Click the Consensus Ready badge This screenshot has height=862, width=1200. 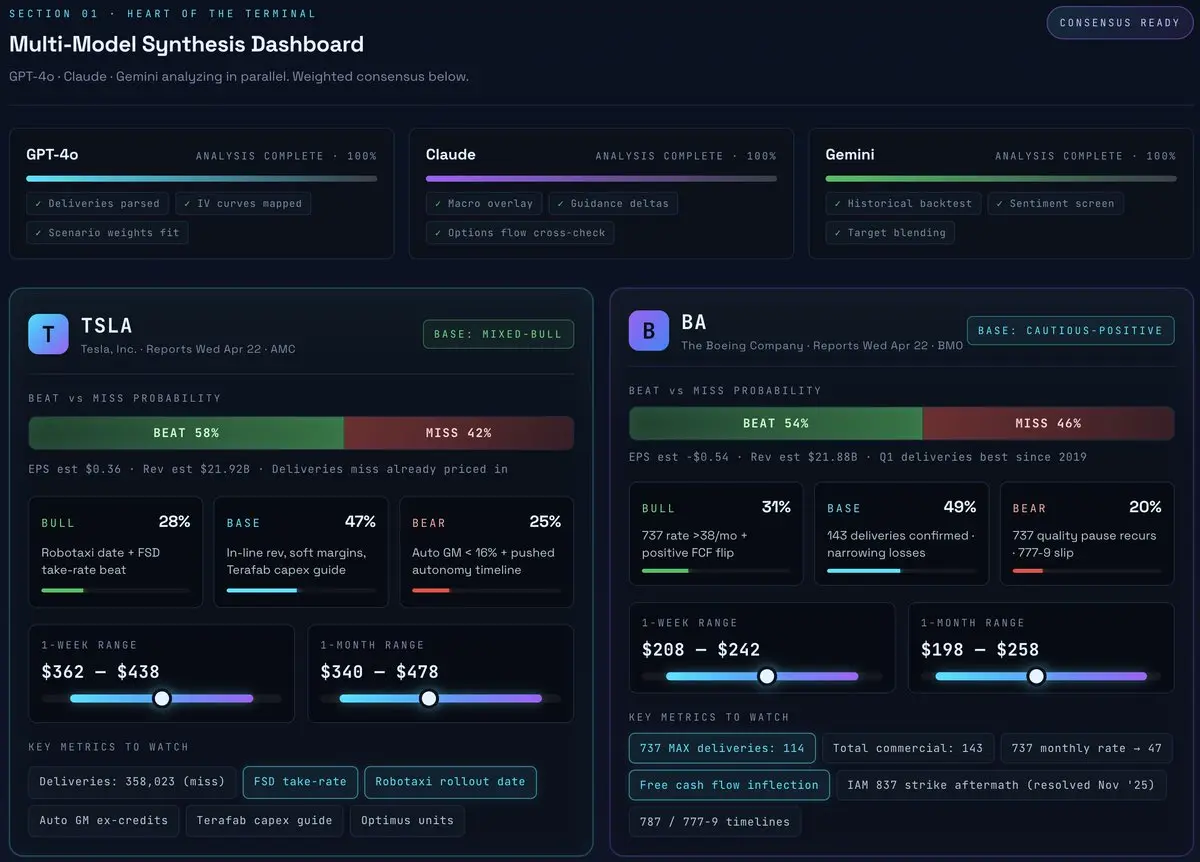coord(1120,22)
